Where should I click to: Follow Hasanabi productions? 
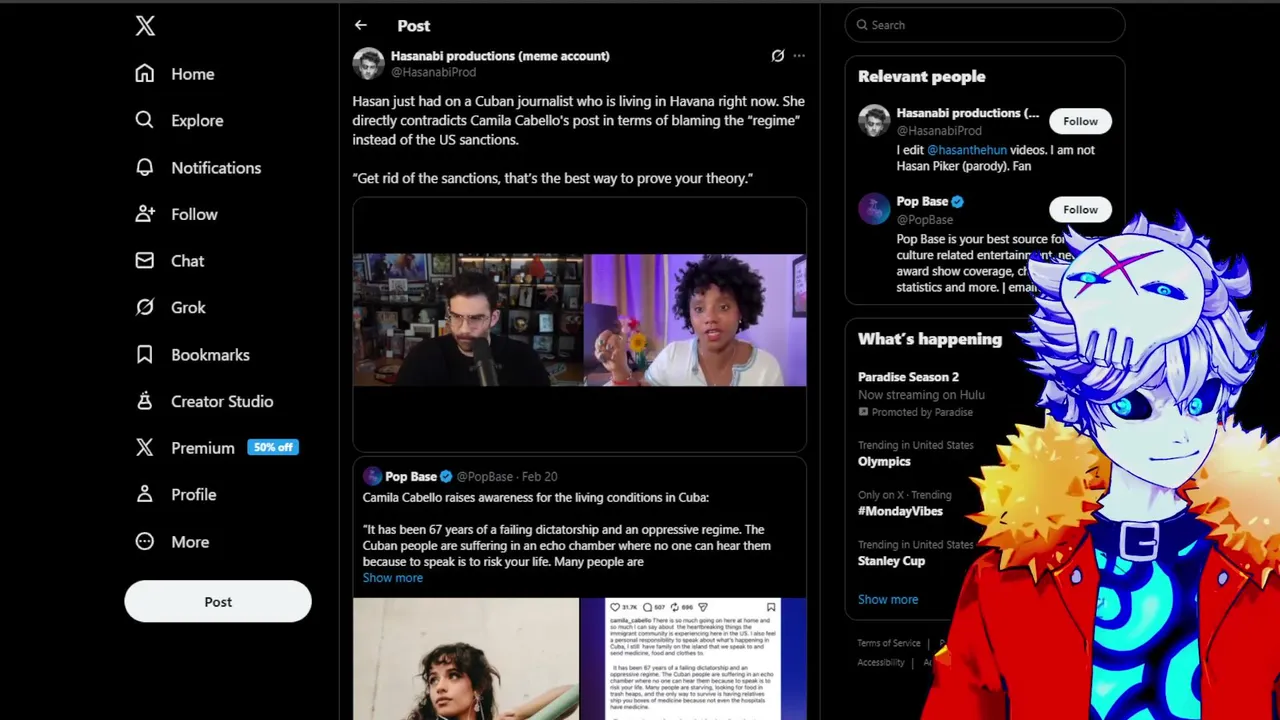(1080, 121)
